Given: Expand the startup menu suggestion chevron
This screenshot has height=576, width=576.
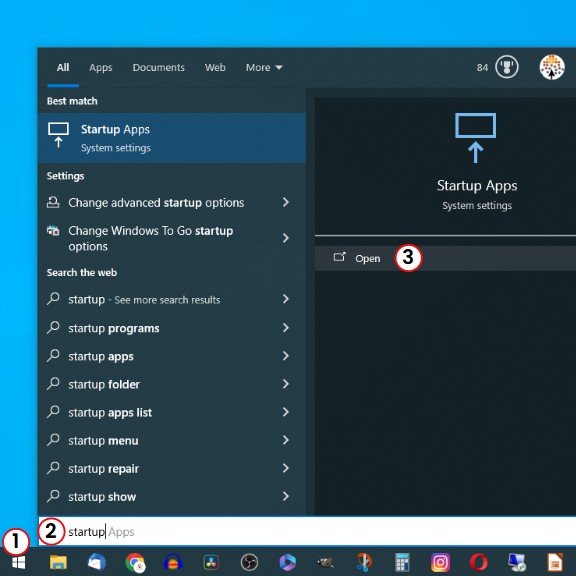Looking at the screenshot, I should (x=286, y=440).
